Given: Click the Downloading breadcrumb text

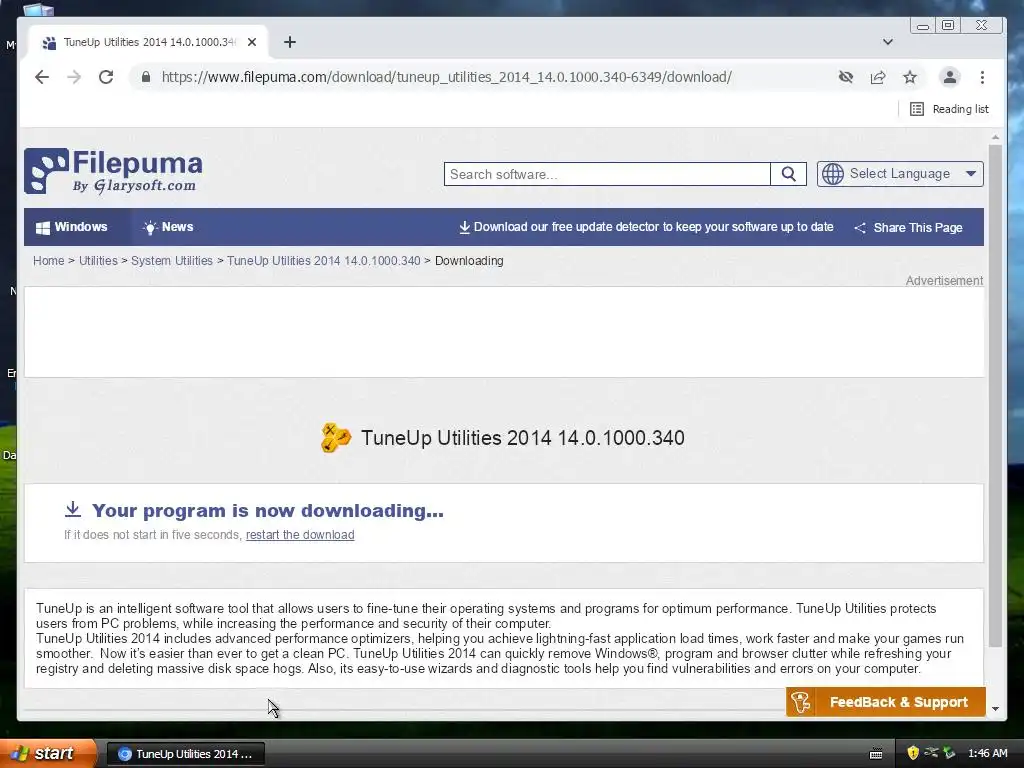Looking at the screenshot, I should [x=469, y=261].
